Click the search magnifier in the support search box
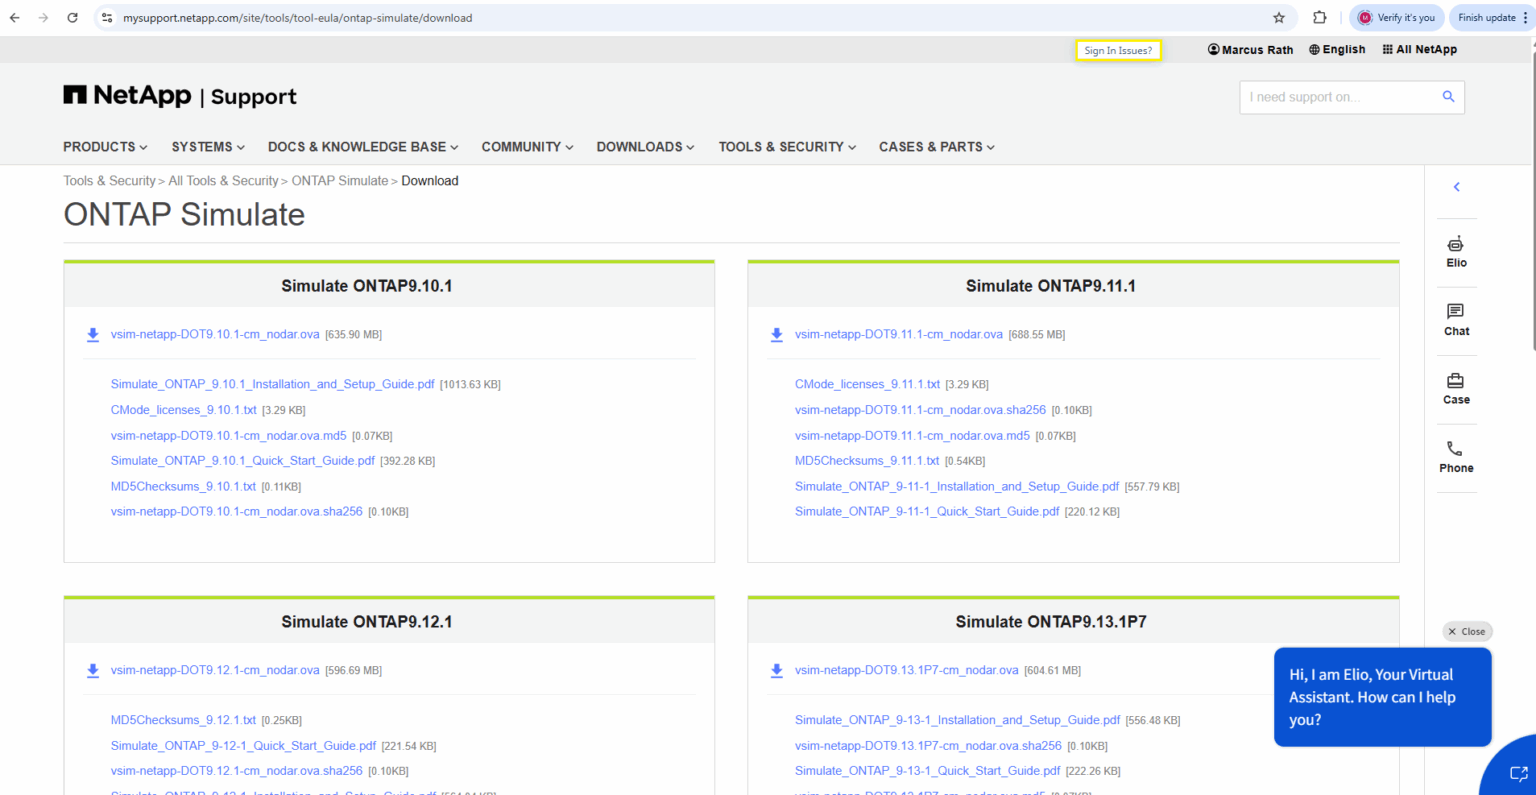The image size is (1536, 795). (1448, 96)
